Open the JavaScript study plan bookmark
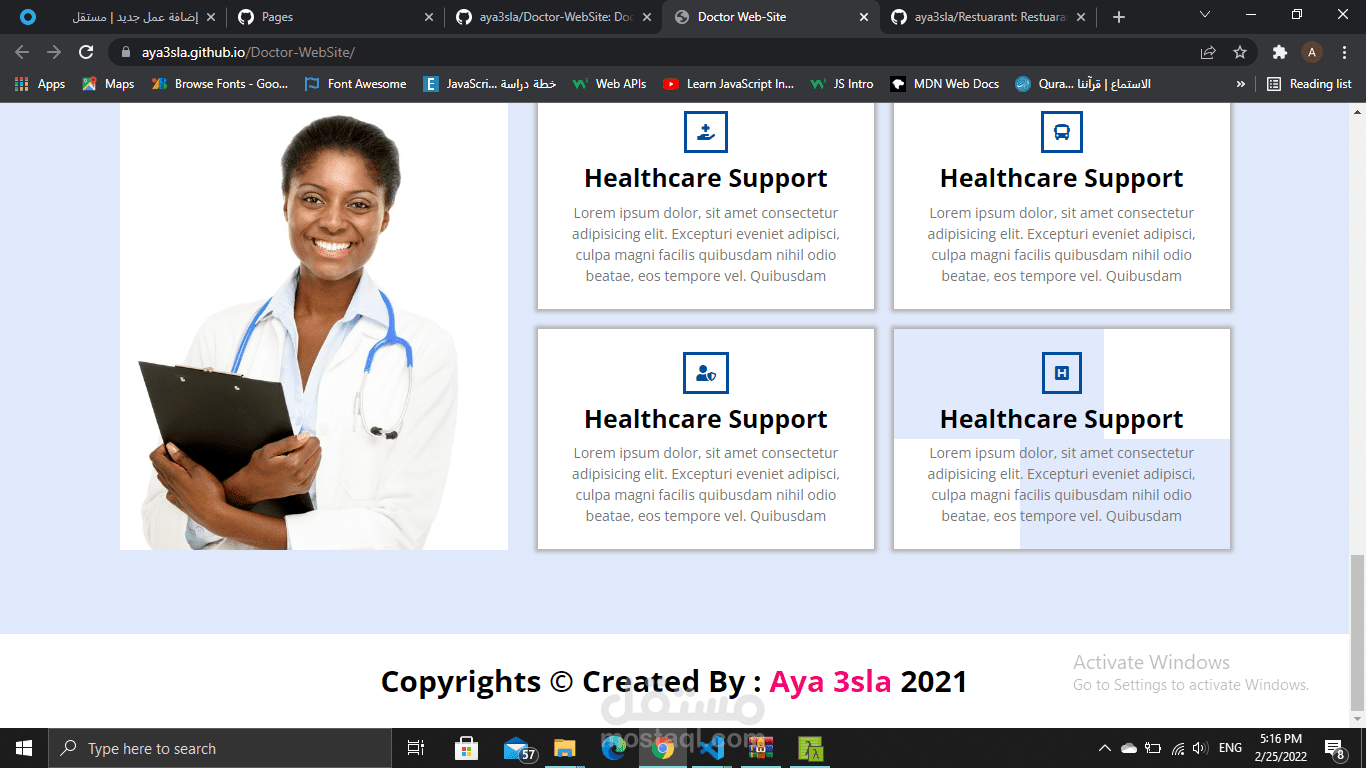Screen dimensions: 1366x768 coord(490,84)
